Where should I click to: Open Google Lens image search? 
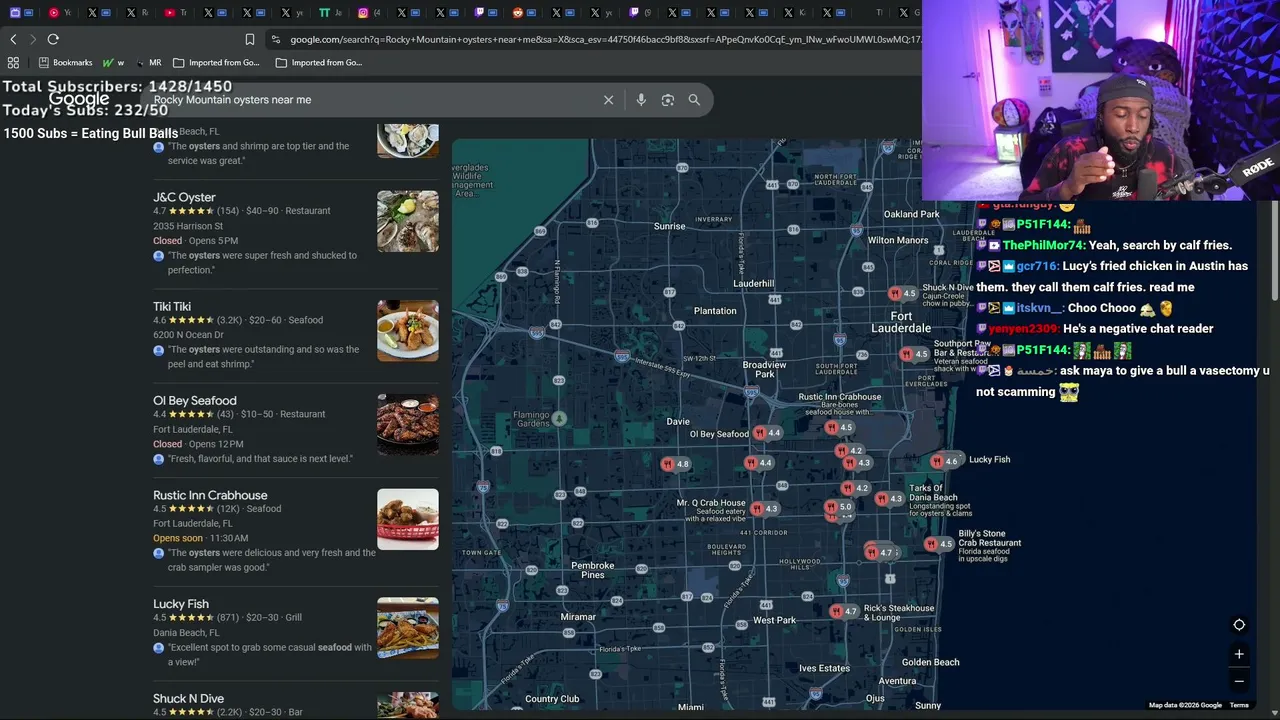(668, 100)
